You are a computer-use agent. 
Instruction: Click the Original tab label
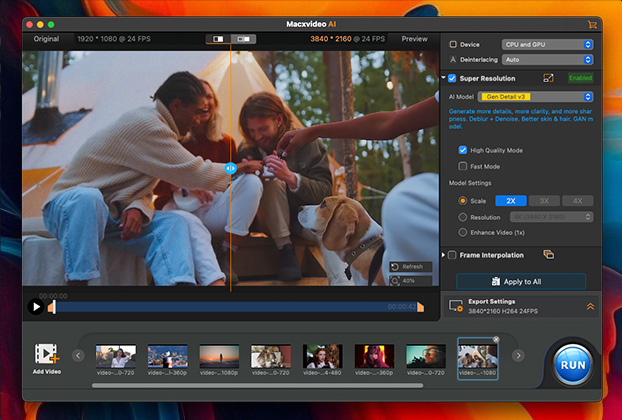tap(46, 39)
